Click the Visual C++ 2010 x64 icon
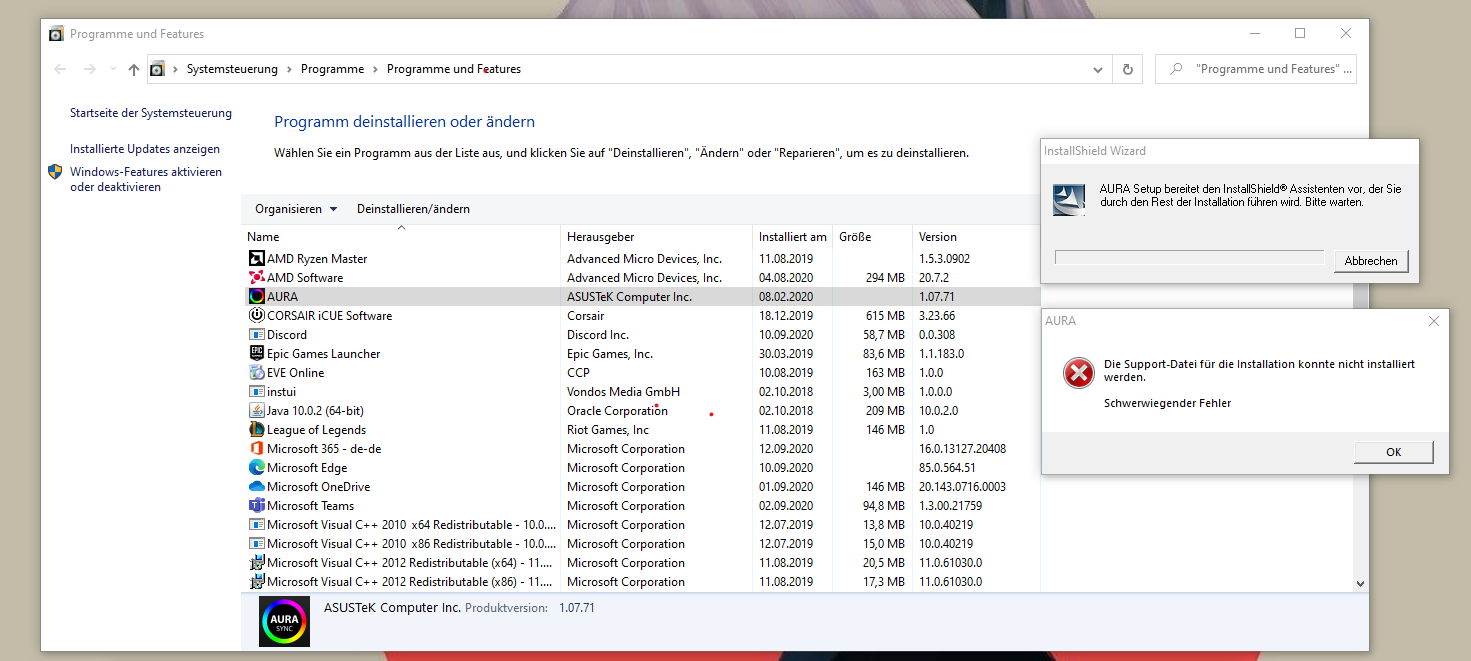This screenshot has width=1471, height=661. 256,525
